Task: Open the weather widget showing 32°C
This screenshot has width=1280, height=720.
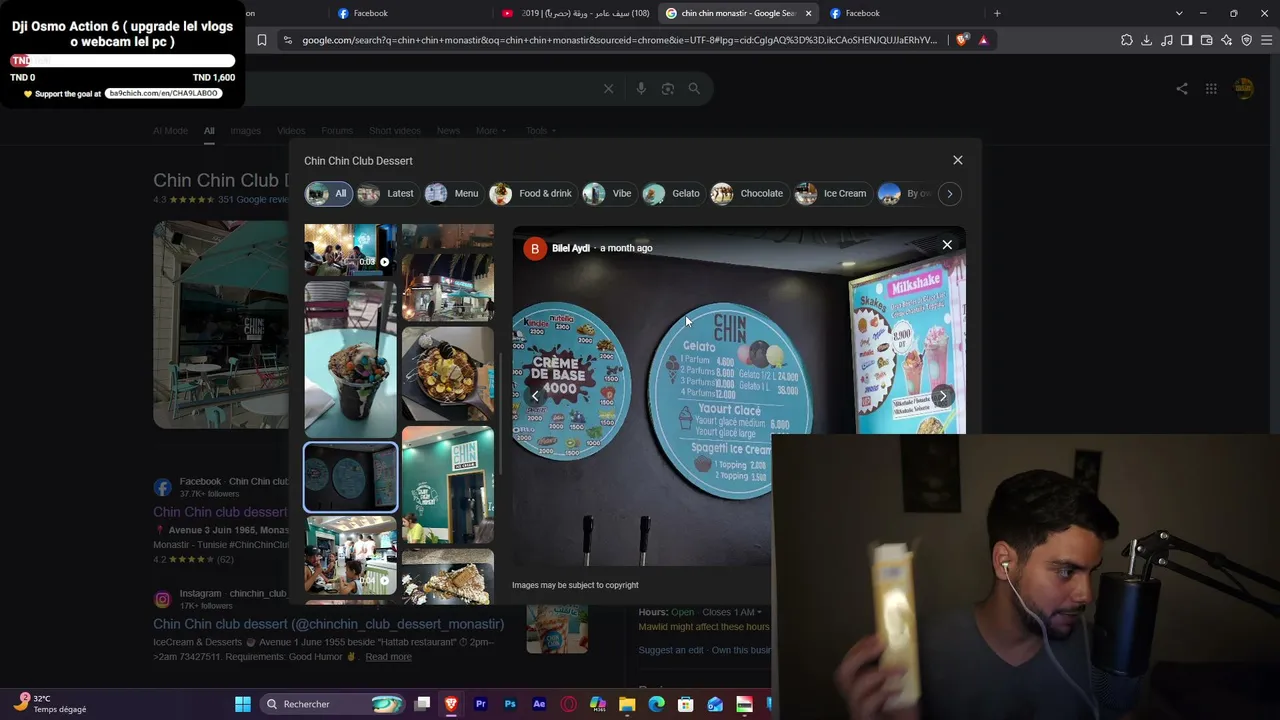Action: [x=50, y=704]
